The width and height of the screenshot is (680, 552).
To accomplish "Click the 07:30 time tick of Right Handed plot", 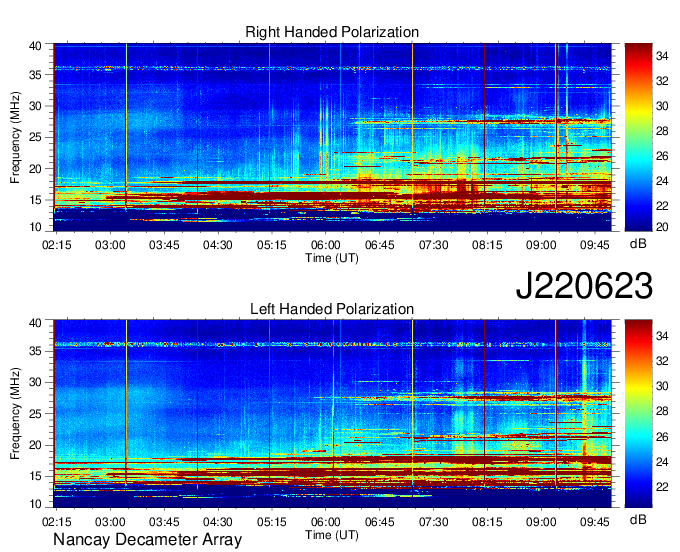I will tap(433, 245).
